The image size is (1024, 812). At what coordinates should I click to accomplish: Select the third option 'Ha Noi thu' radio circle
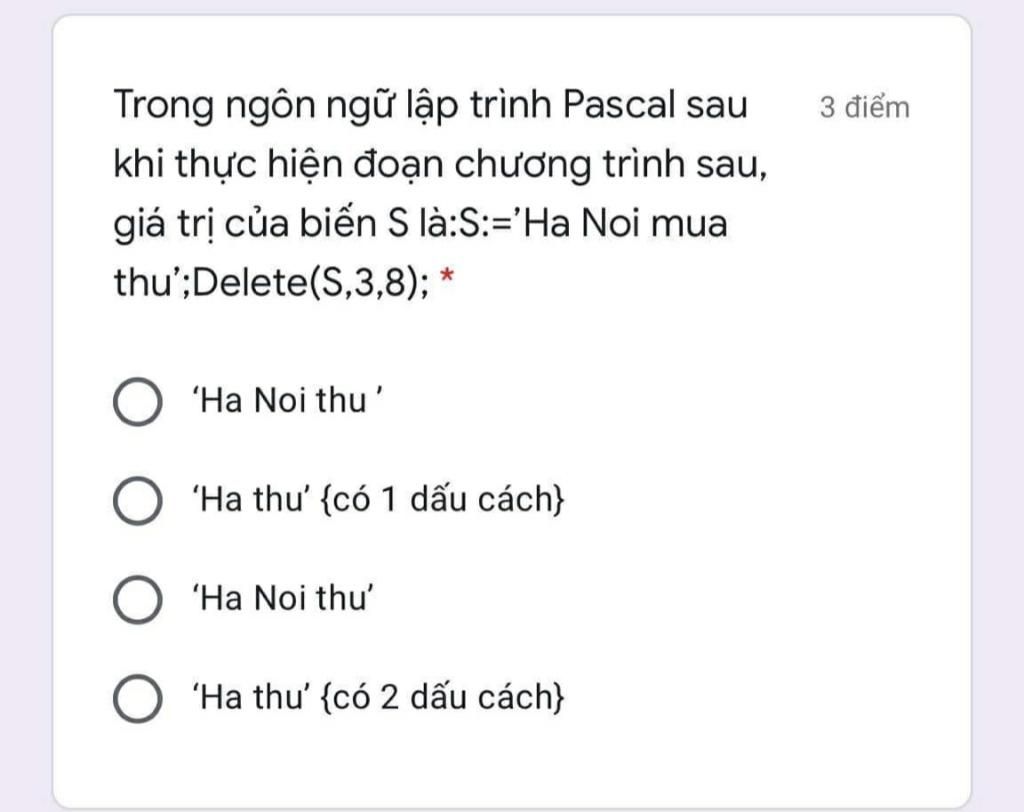(138, 600)
